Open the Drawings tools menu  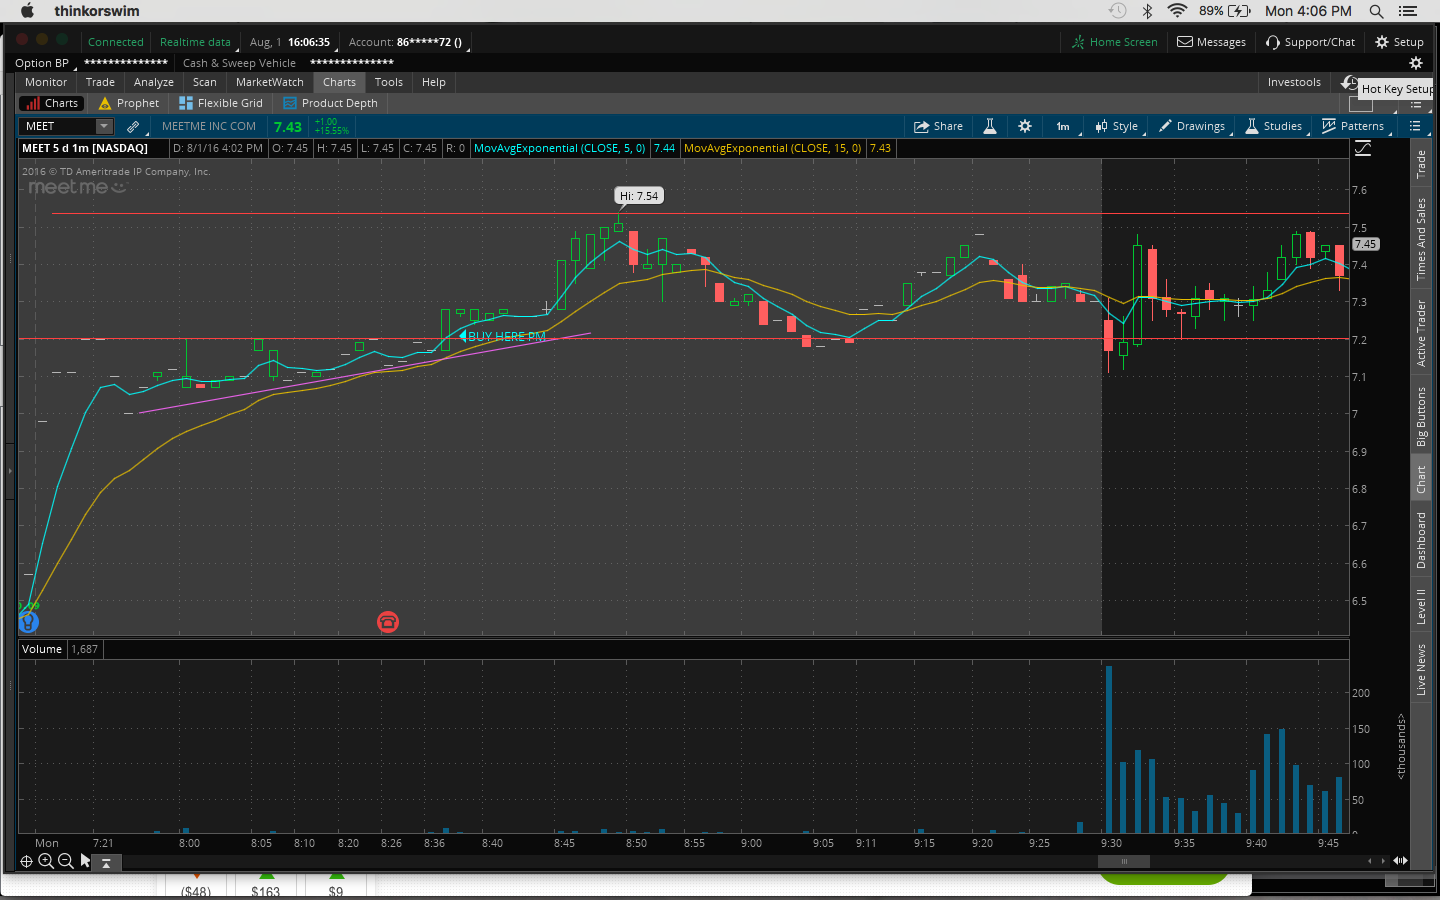[1192, 126]
